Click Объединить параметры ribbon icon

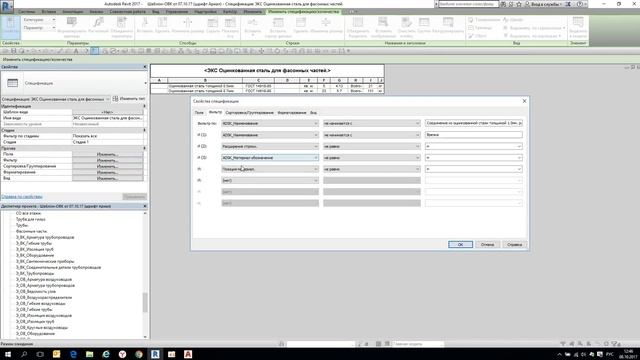tap(122, 27)
